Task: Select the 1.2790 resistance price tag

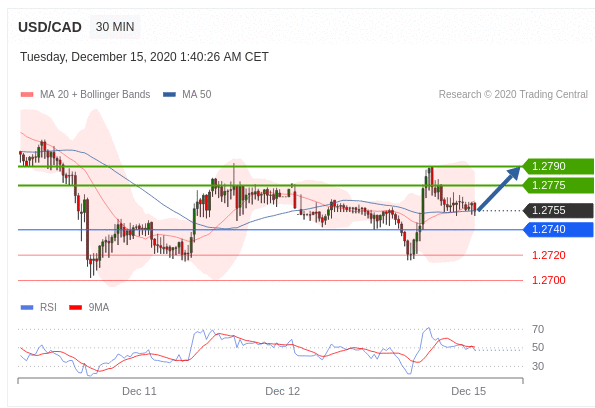Action: [x=558, y=166]
